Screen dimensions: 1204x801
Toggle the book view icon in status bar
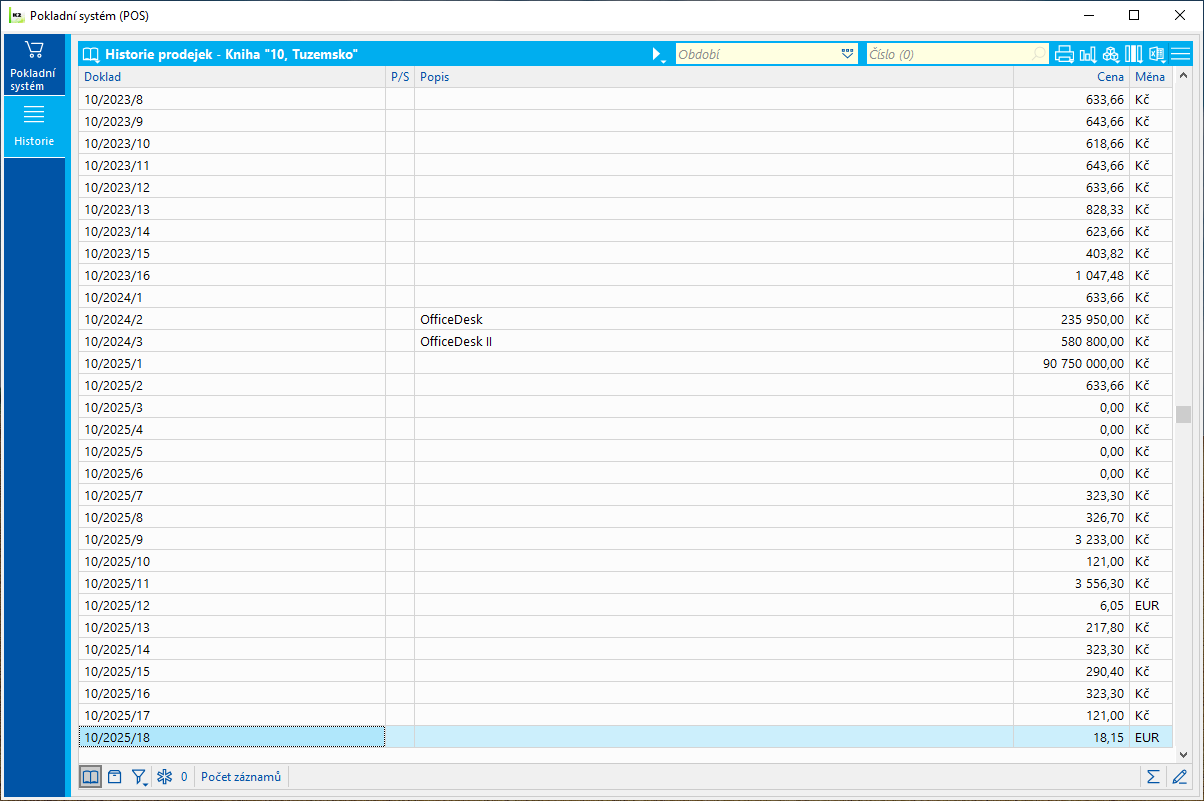pos(91,776)
